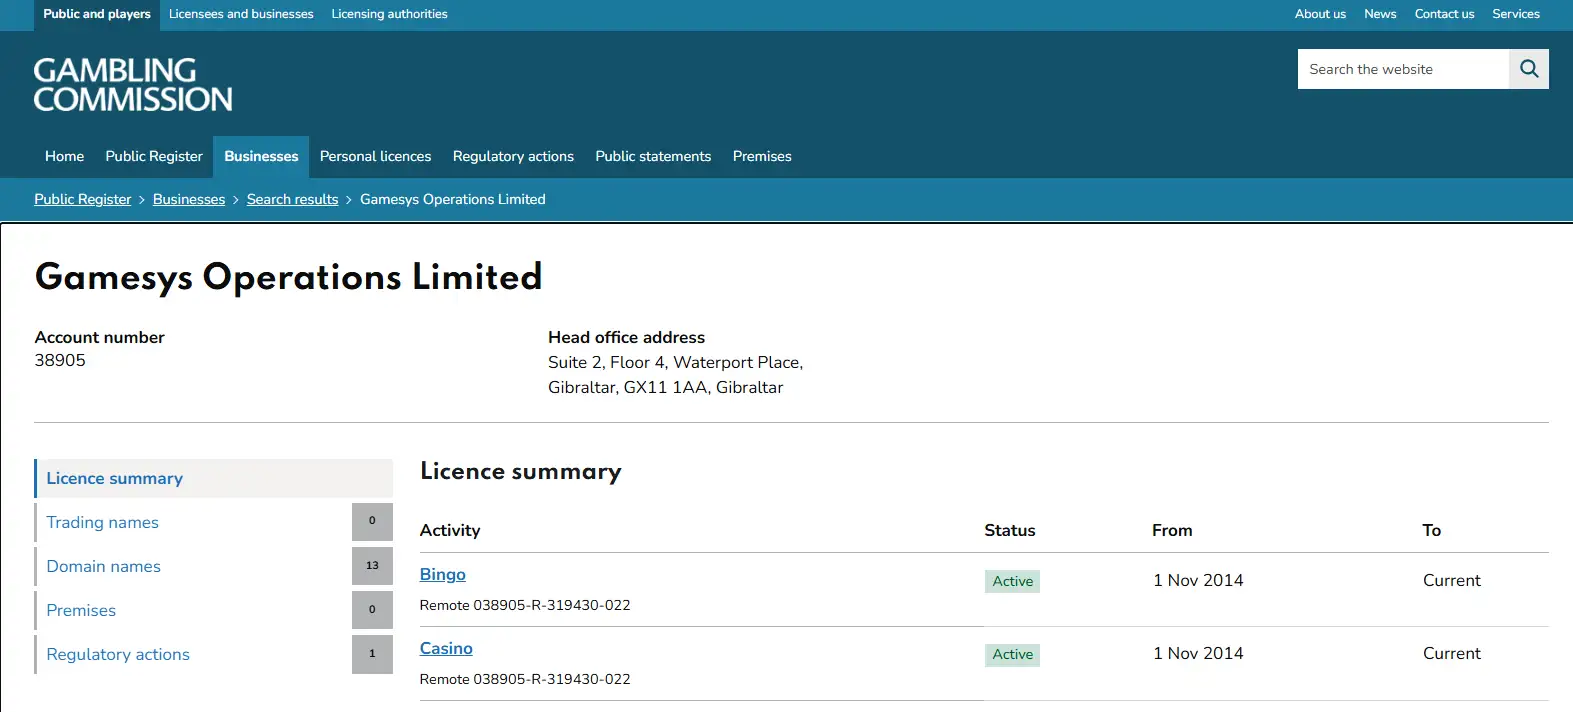The width and height of the screenshot is (1573, 712).
Task: Focus the Search the website field
Action: pyautogui.click(x=1403, y=69)
